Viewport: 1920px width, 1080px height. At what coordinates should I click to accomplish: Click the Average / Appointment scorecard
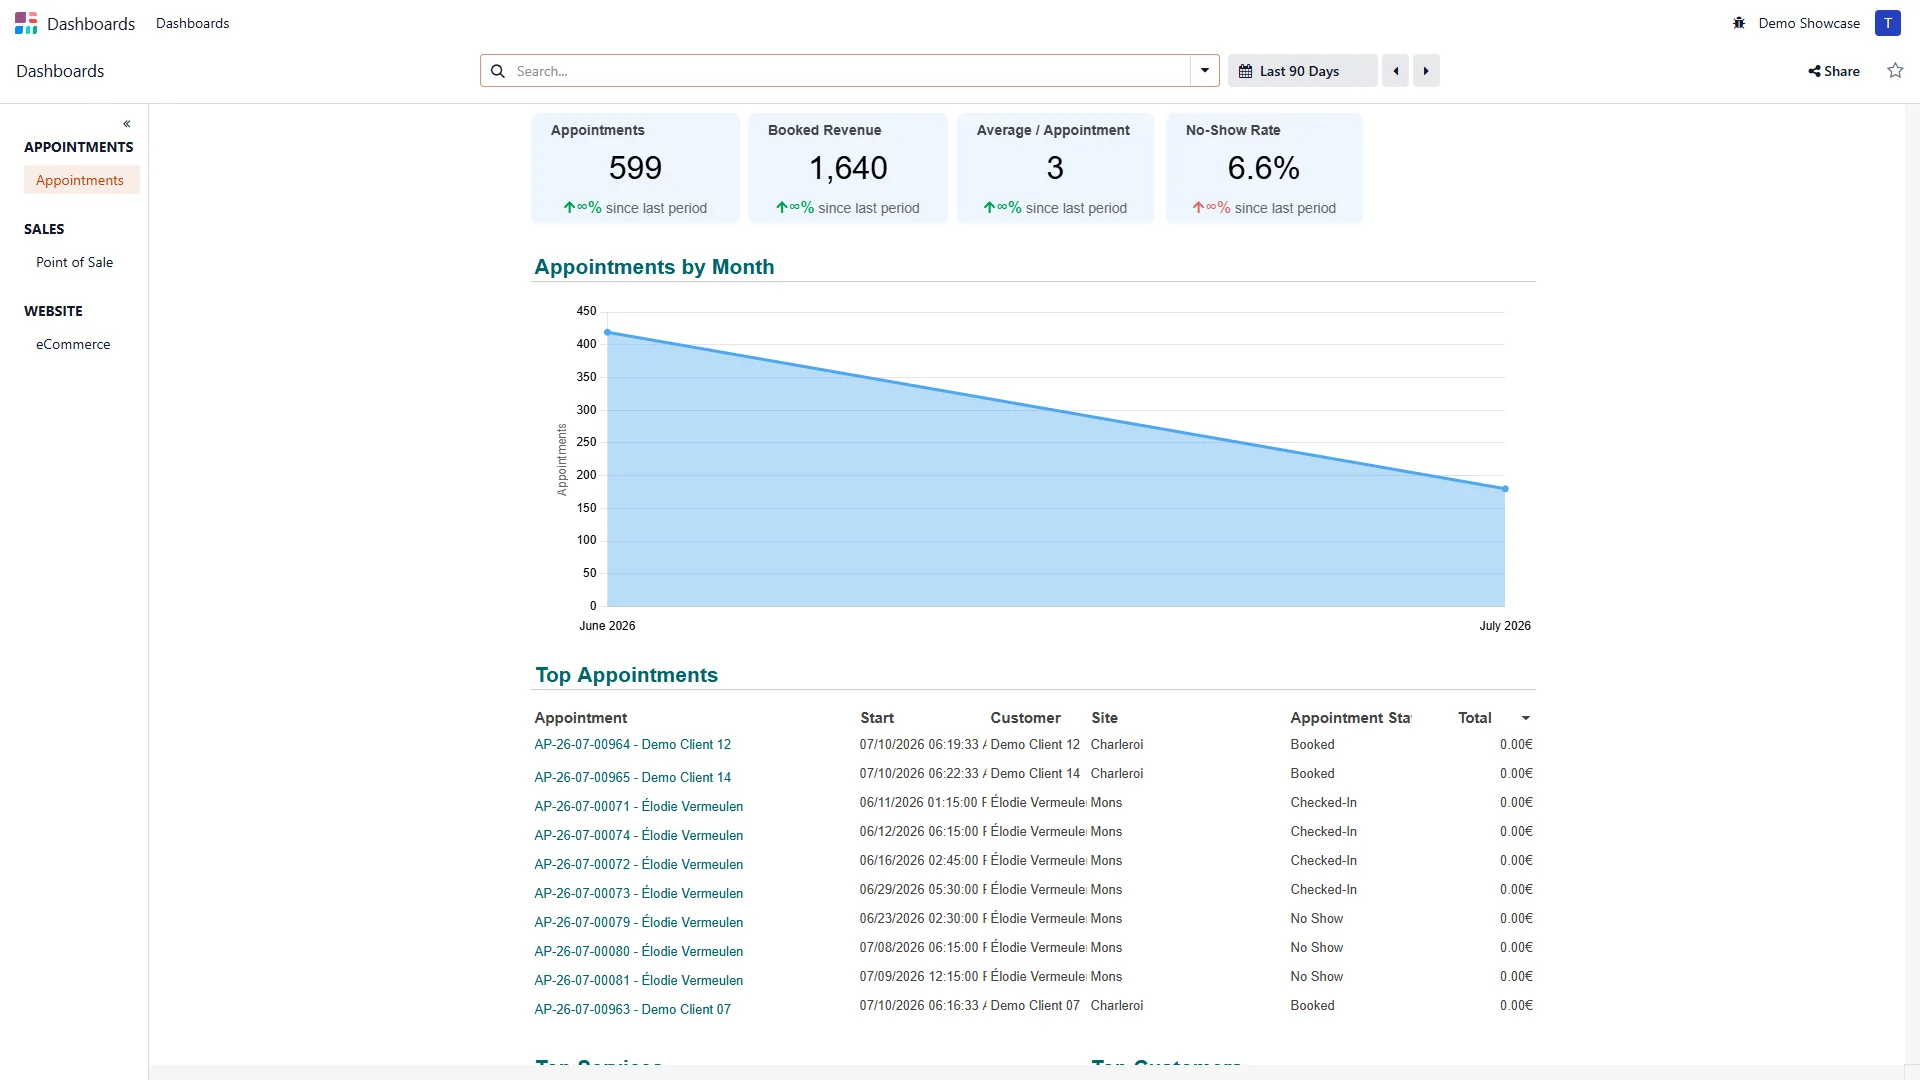click(x=1055, y=168)
